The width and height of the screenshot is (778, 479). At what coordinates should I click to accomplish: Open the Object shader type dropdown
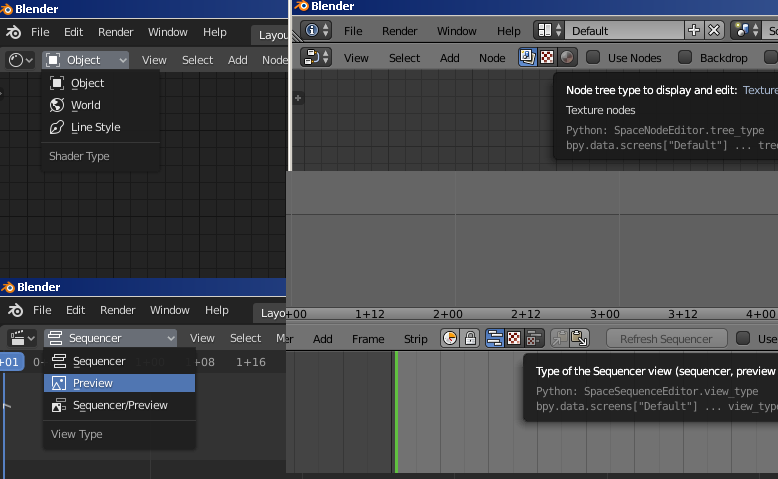click(x=86, y=60)
